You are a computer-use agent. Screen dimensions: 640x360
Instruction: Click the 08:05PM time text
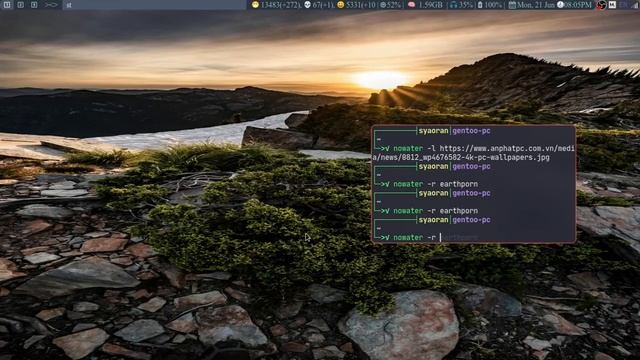[x=578, y=5]
